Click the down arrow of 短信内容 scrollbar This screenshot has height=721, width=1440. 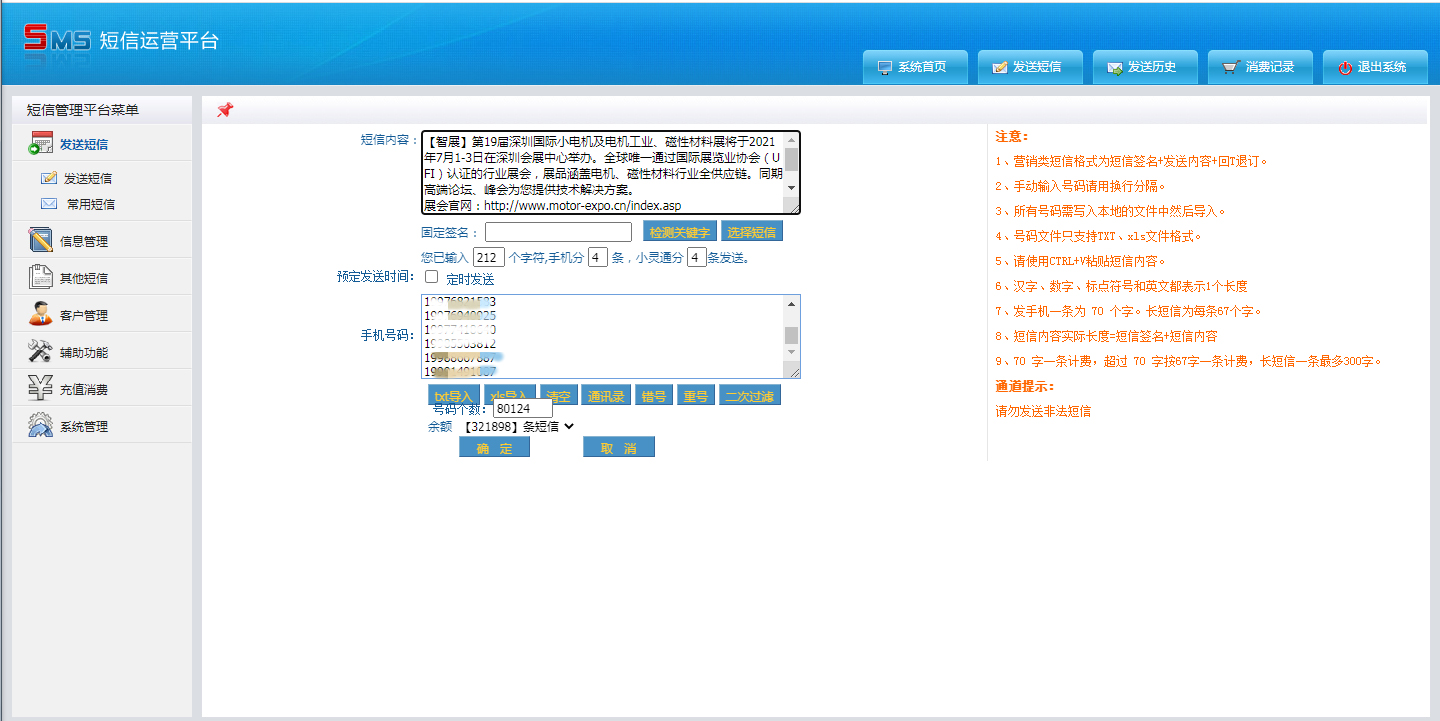coord(791,188)
